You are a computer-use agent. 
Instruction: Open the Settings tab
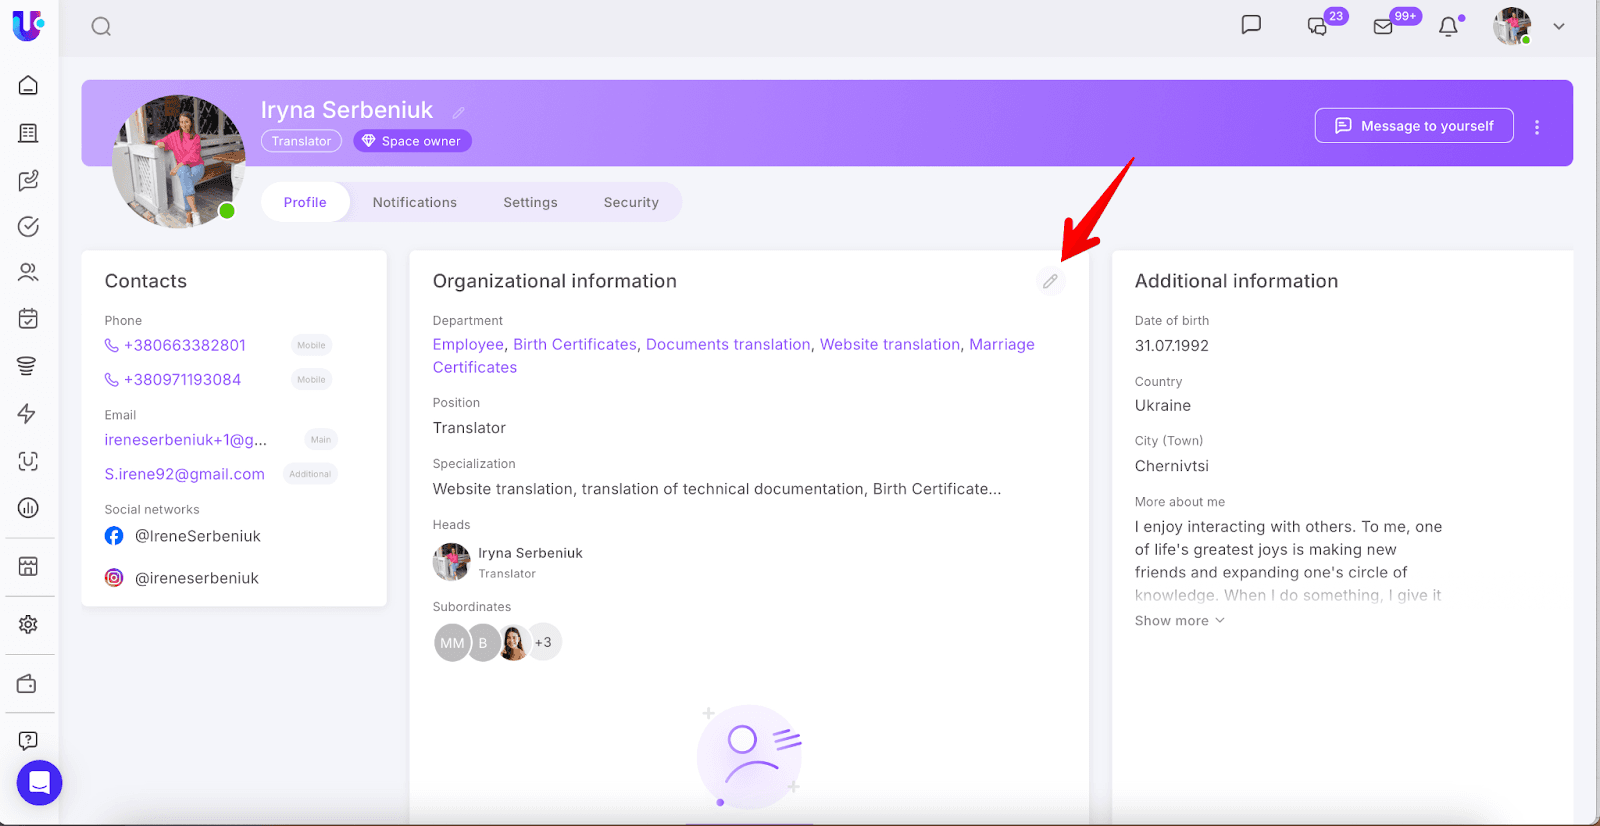click(530, 202)
